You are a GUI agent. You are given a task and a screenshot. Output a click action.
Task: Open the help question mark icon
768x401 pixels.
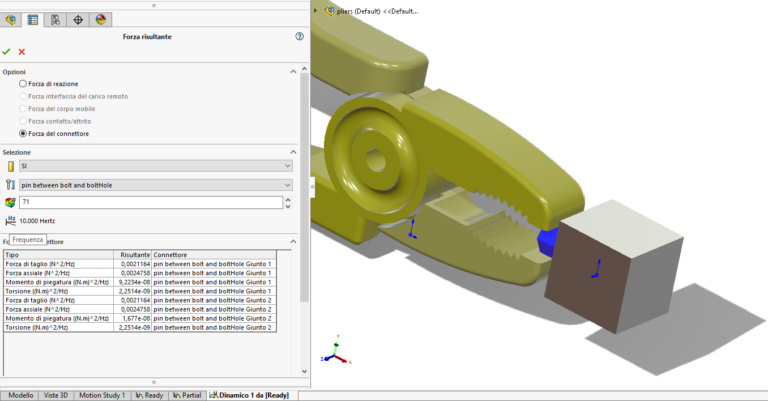tap(299, 36)
